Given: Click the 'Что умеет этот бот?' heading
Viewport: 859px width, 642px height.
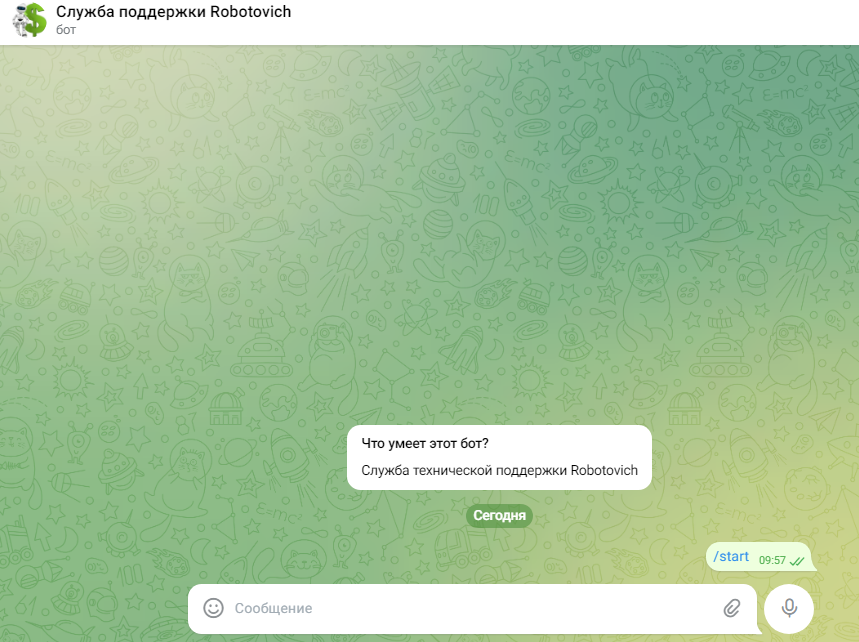Looking at the screenshot, I should (x=425, y=443).
